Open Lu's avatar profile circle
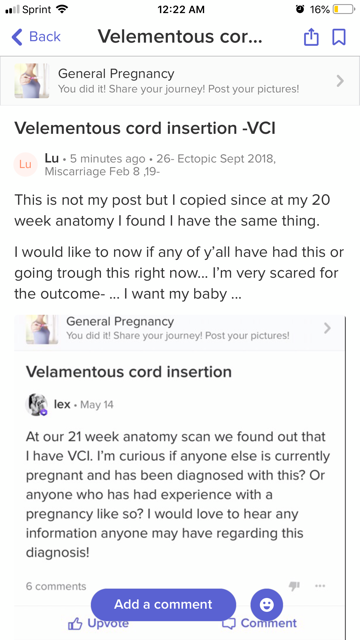 25,164
